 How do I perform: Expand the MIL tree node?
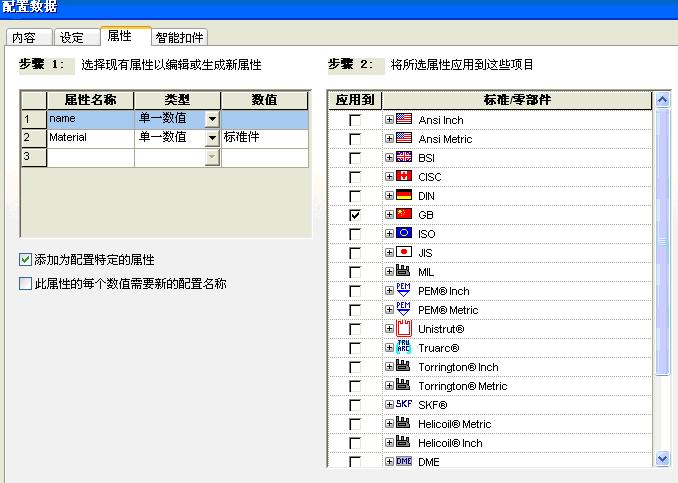pos(389,272)
